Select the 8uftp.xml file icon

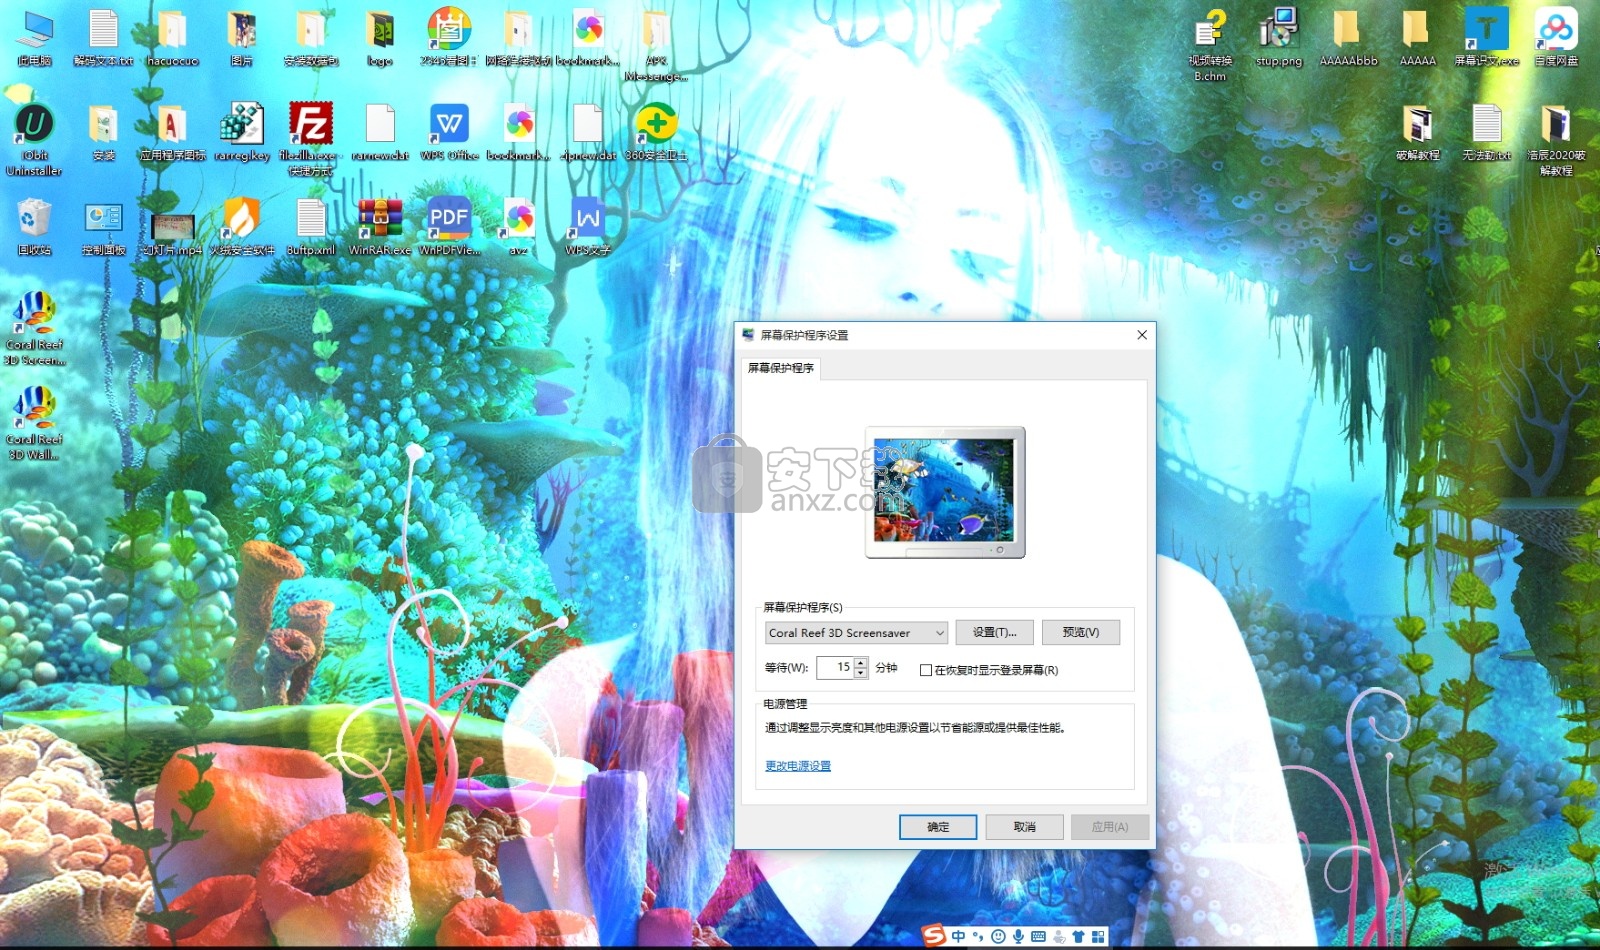click(x=311, y=227)
